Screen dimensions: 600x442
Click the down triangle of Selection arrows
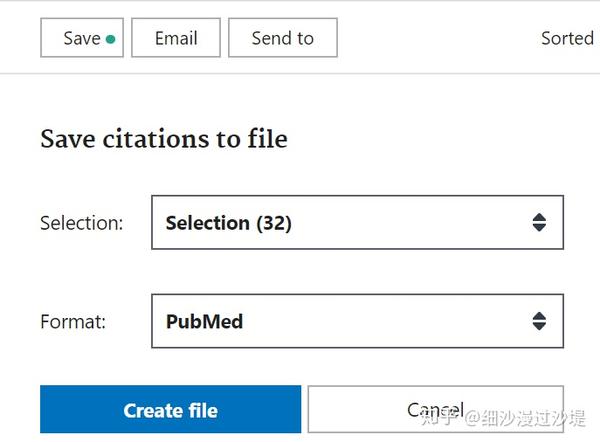point(539,228)
